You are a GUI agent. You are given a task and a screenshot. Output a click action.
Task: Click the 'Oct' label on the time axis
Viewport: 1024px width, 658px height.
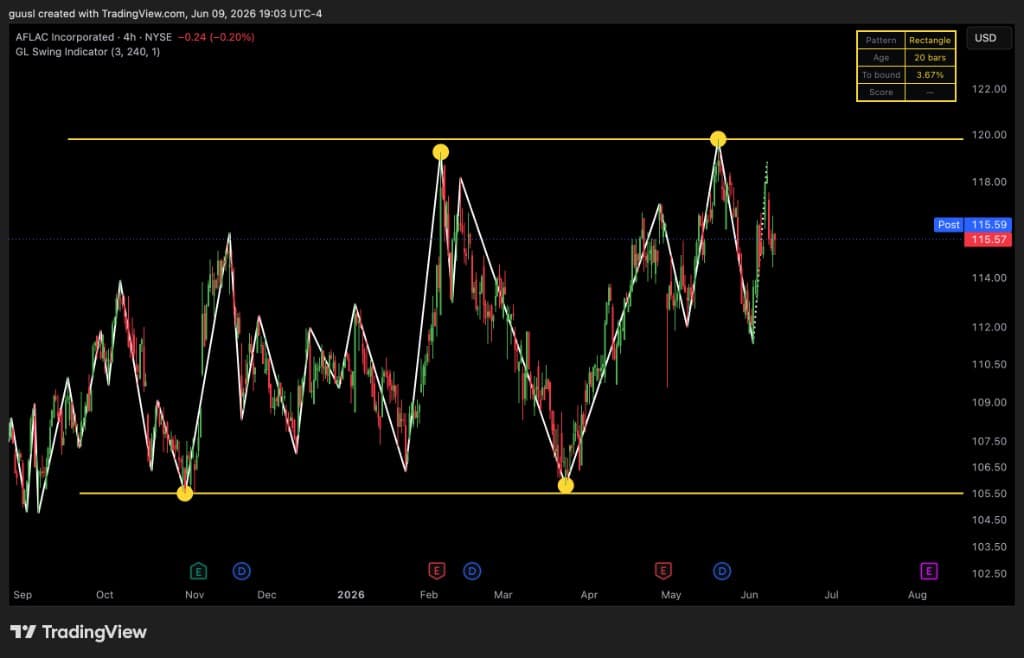click(104, 595)
